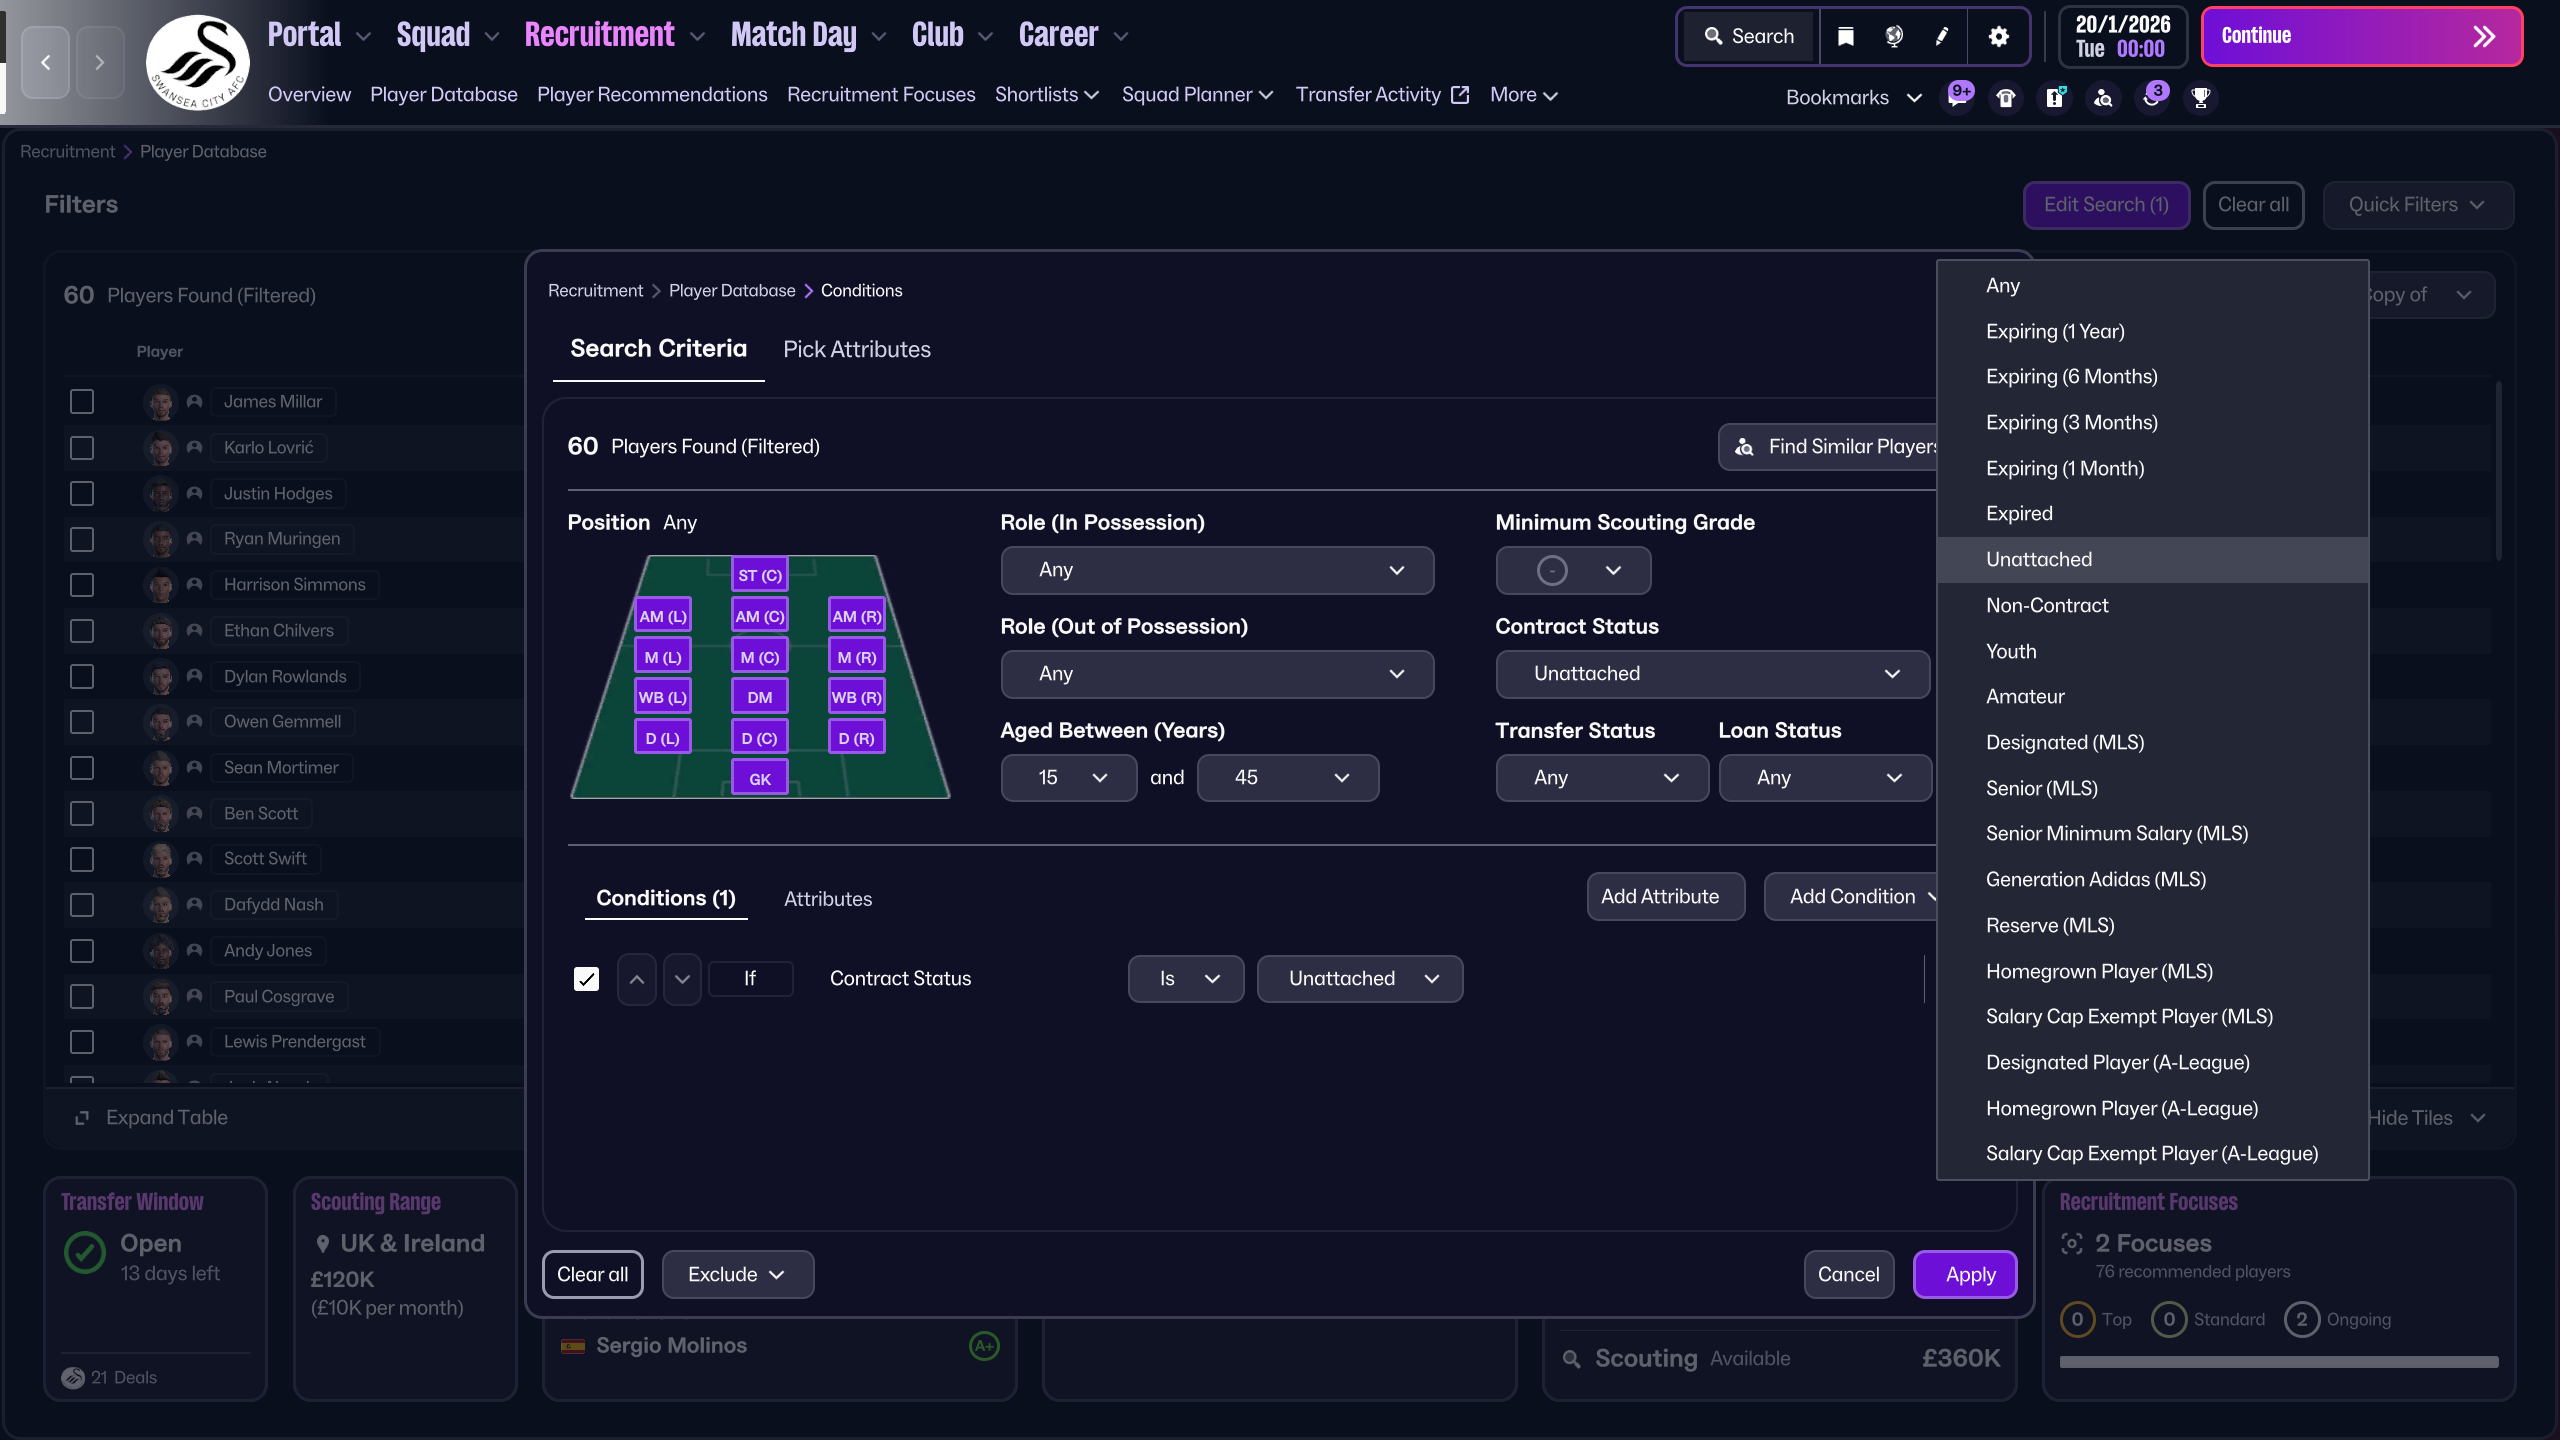
Task: Click the pencil edit icon
Action: click(x=1942, y=37)
